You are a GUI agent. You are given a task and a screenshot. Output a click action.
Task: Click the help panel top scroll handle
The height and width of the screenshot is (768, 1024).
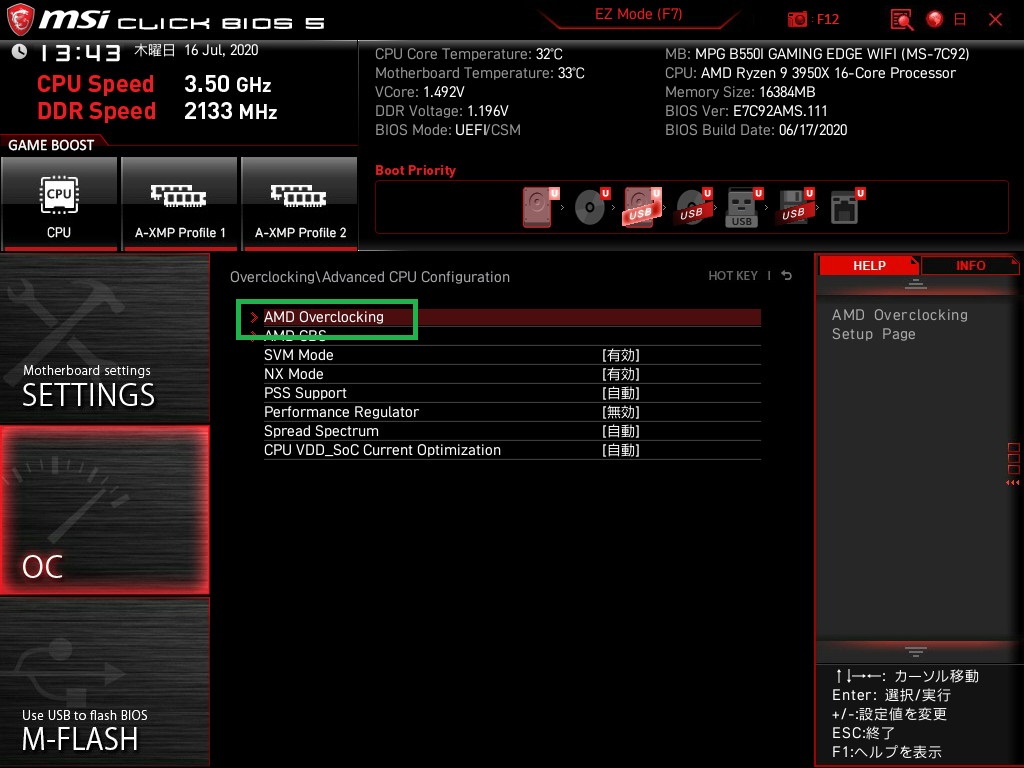tap(915, 284)
